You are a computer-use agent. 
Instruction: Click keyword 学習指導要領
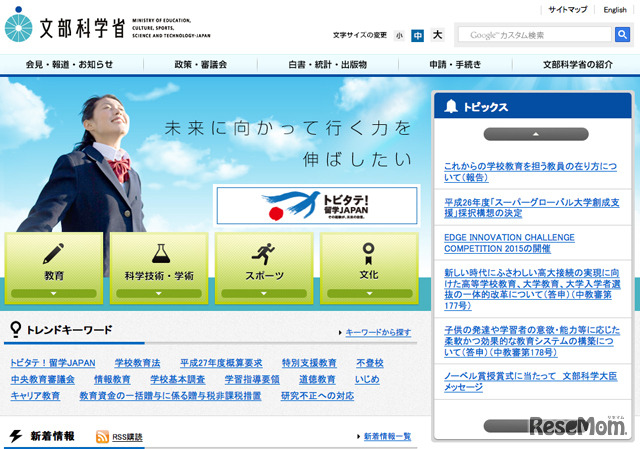pos(252,379)
